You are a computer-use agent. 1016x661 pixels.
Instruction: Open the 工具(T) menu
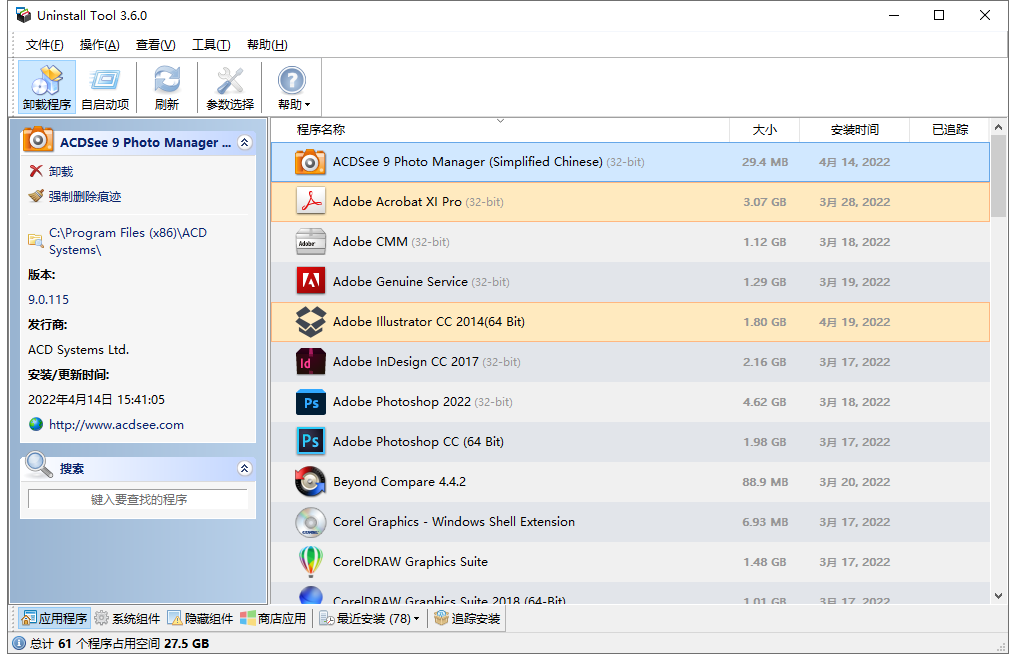tap(211, 45)
